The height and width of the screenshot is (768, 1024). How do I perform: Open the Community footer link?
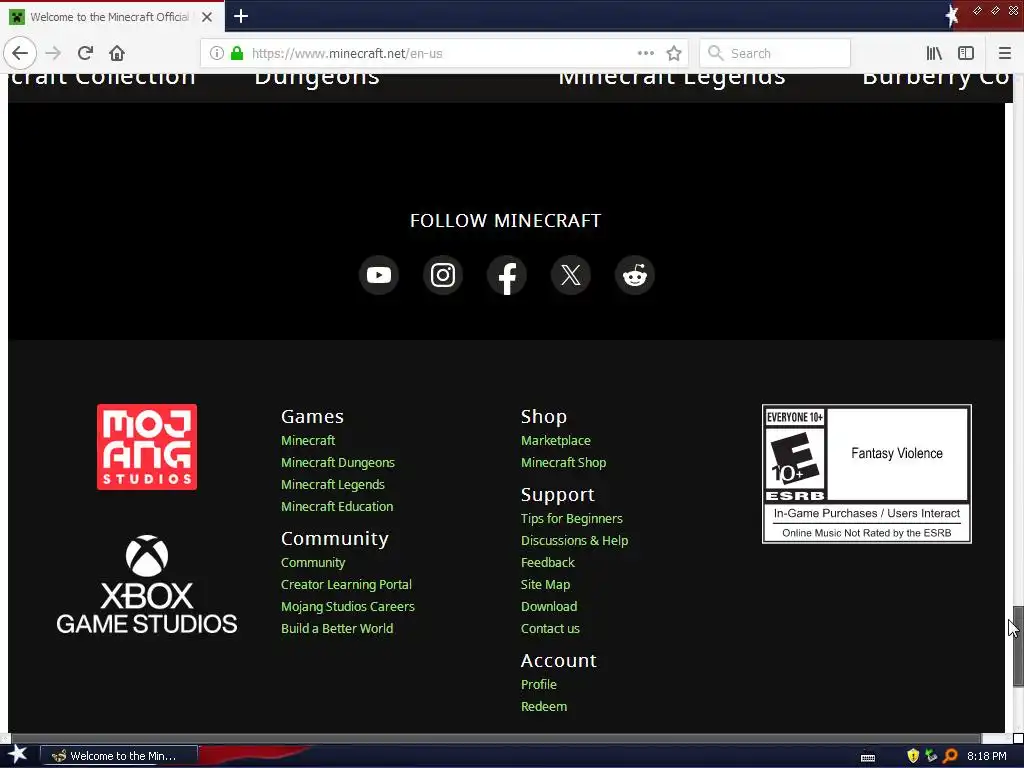pyautogui.click(x=313, y=562)
